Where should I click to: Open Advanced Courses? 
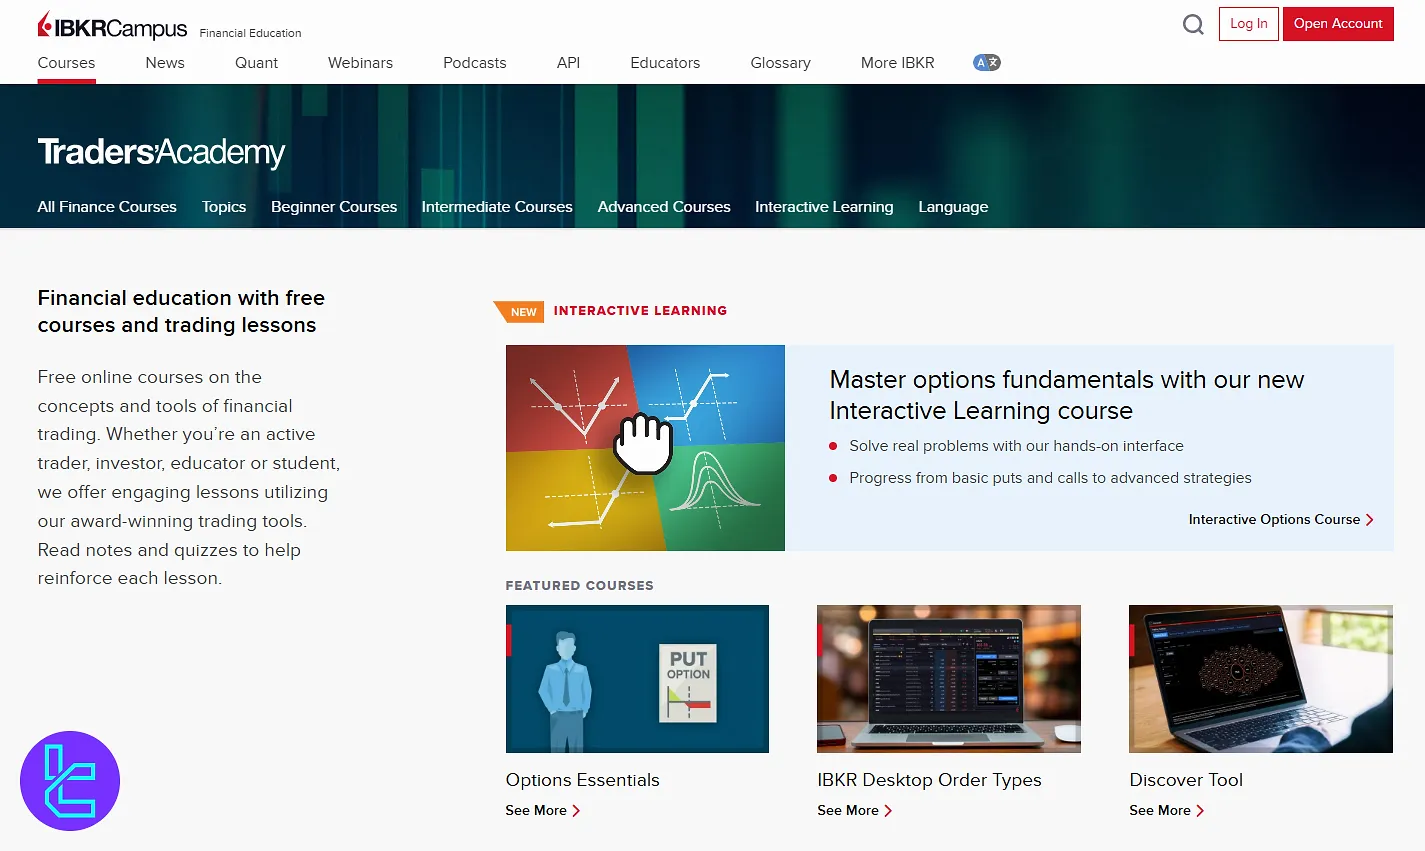(x=664, y=207)
